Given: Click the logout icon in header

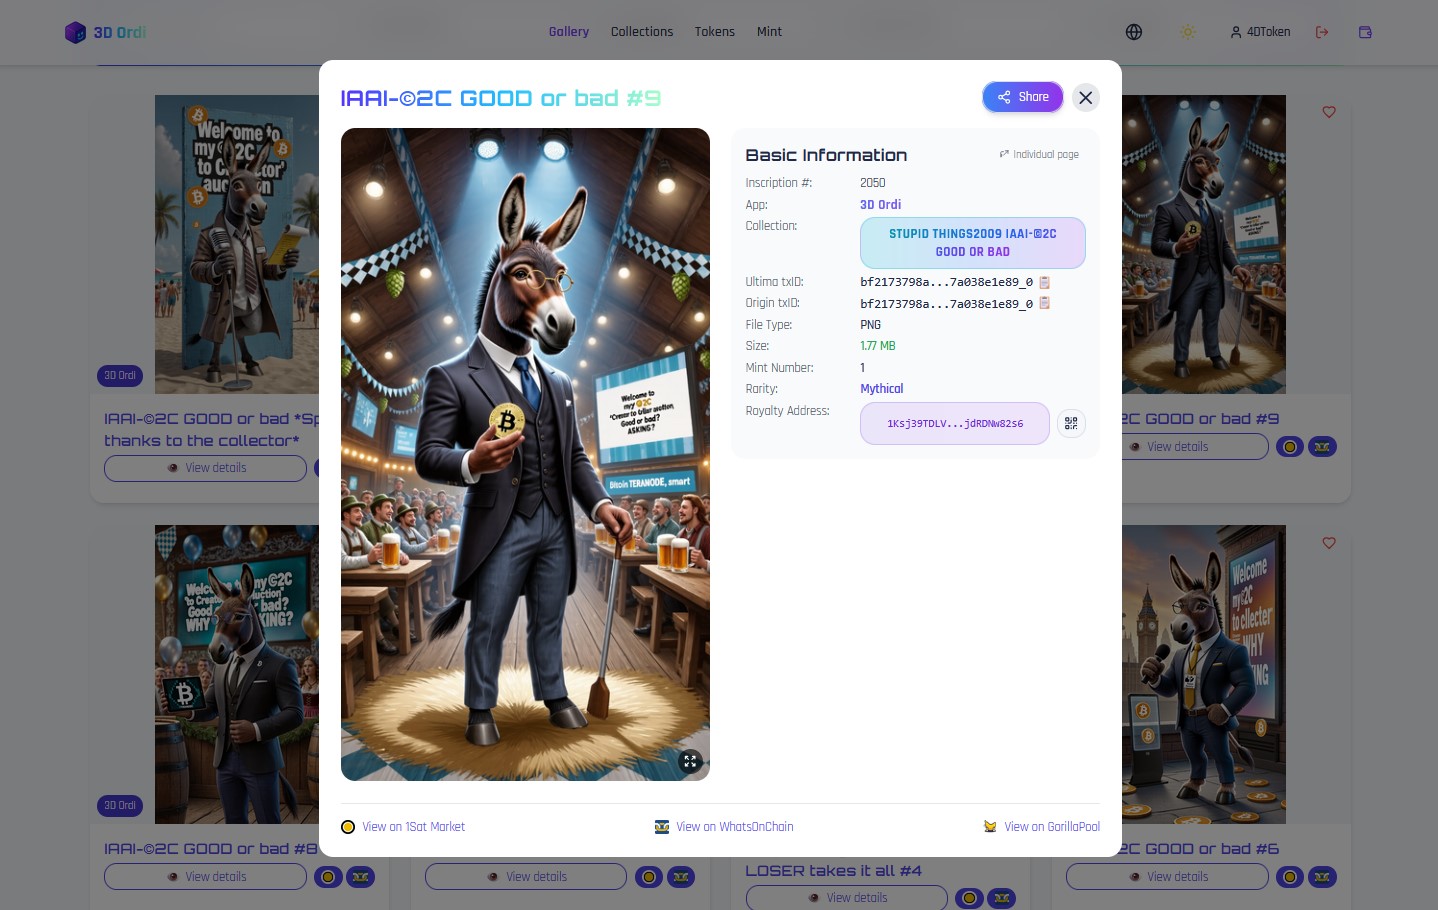Looking at the screenshot, I should [1322, 32].
